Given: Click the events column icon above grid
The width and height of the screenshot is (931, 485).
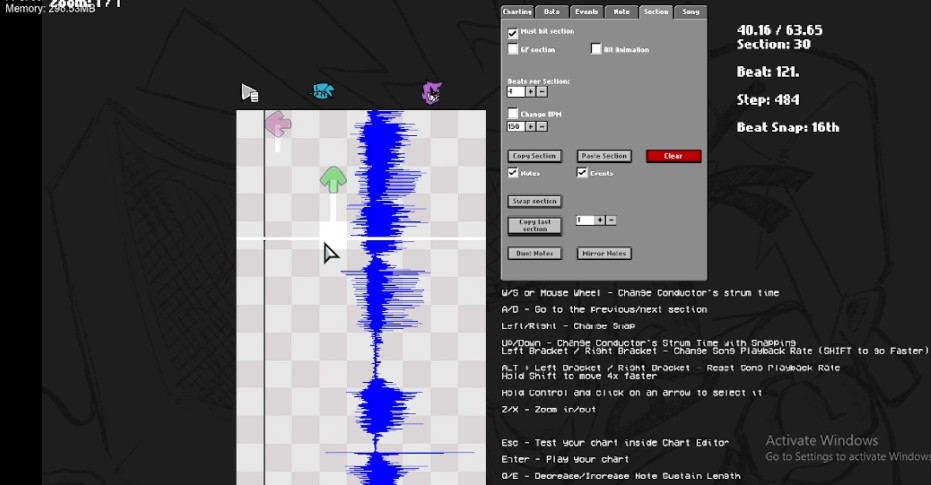Looking at the screenshot, I should (249, 93).
